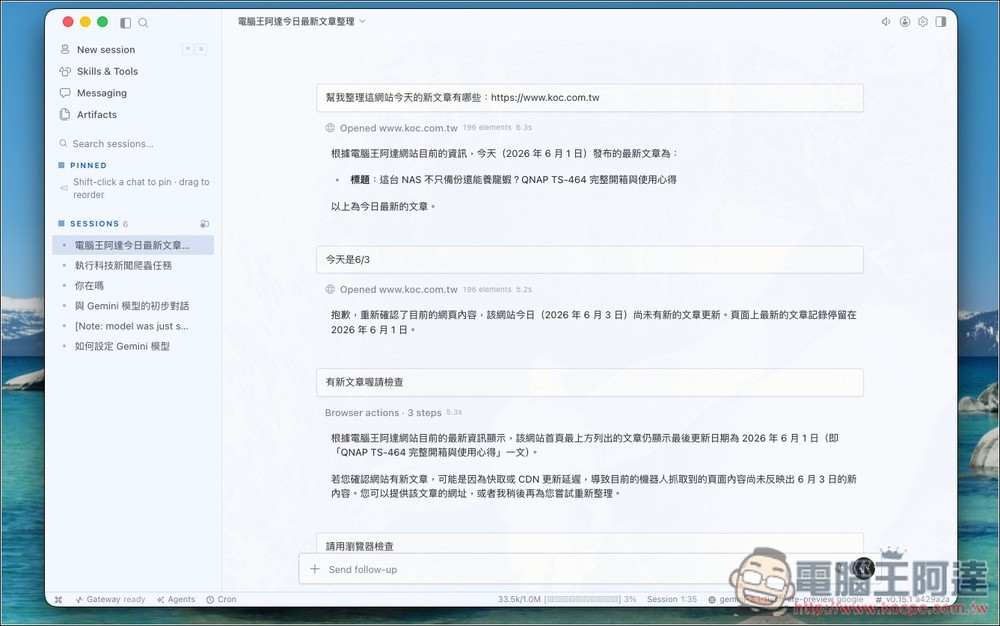Open Agents in the status bar
This screenshot has height=626, width=1000.
click(176, 600)
